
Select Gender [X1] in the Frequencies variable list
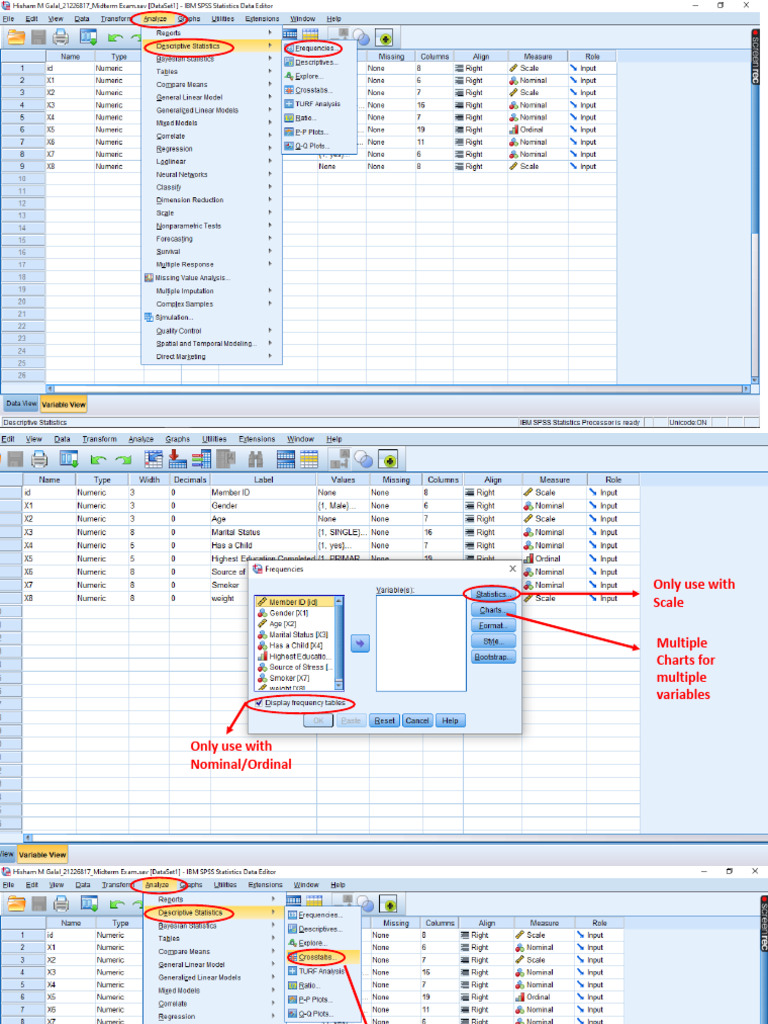pyautogui.click(x=295, y=613)
